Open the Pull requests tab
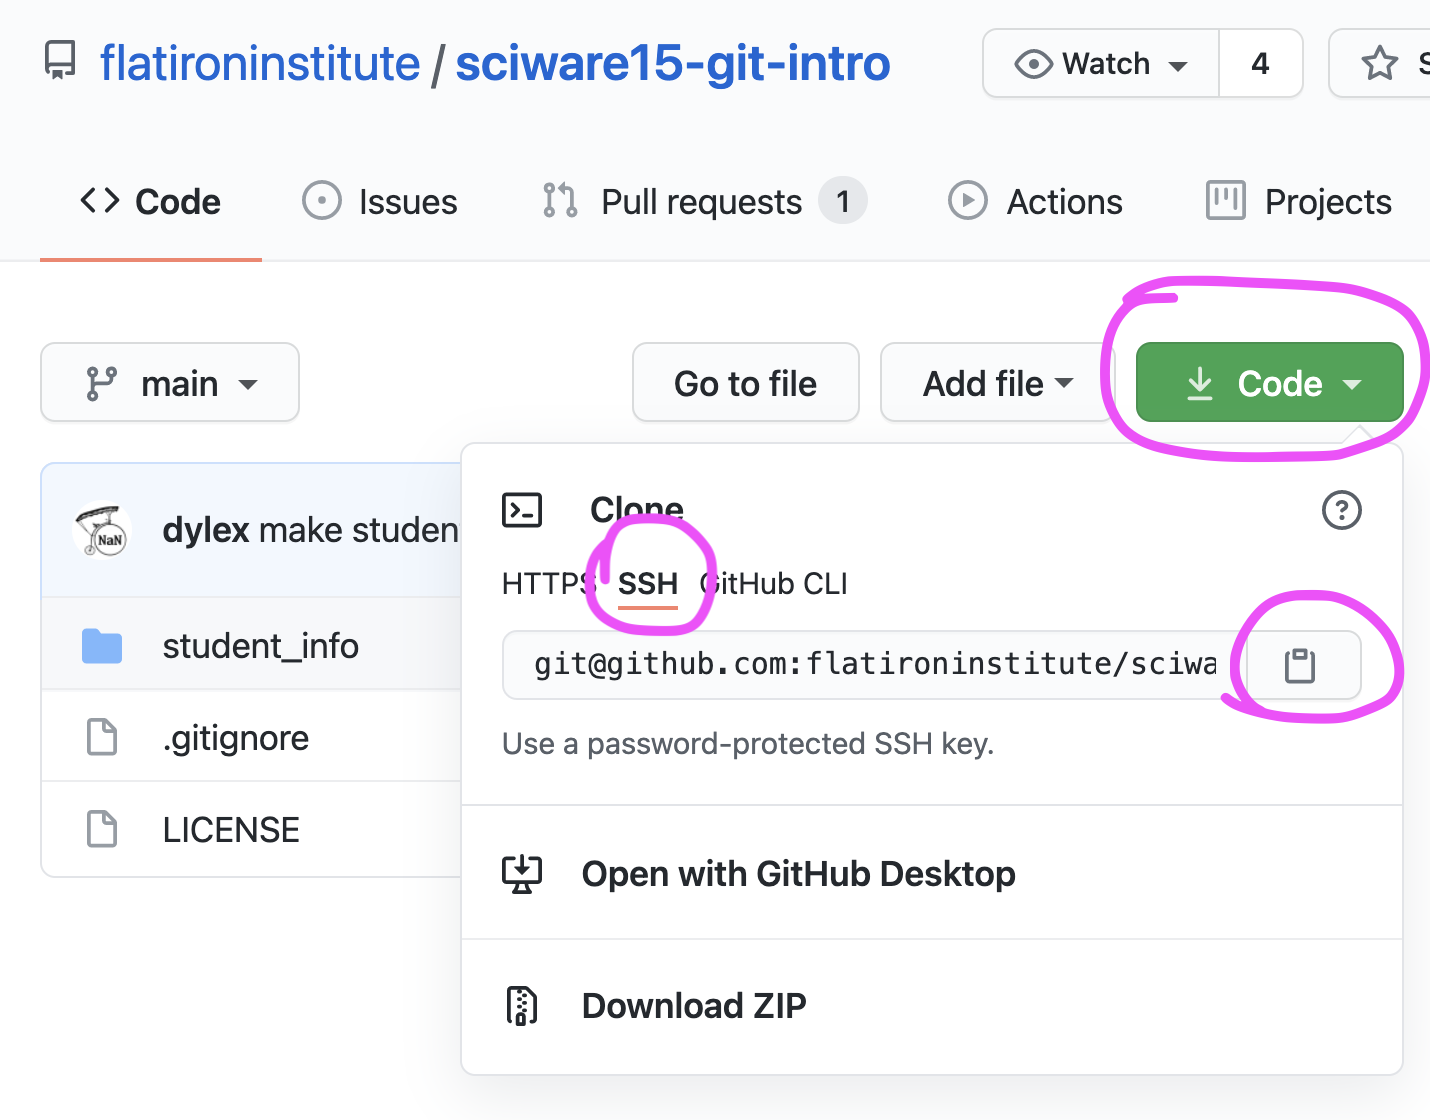 (704, 202)
